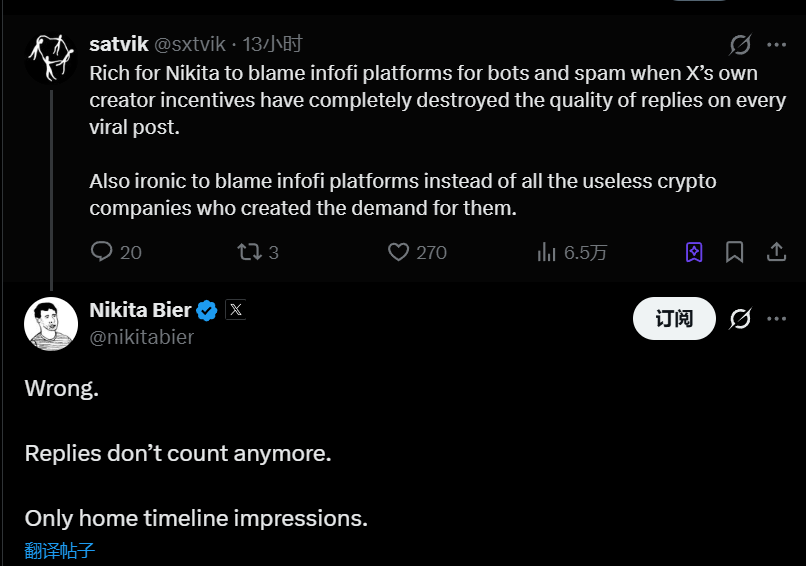Open the @sxtvik handle link
806x566 pixels.
pyautogui.click(x=190, y=44)
